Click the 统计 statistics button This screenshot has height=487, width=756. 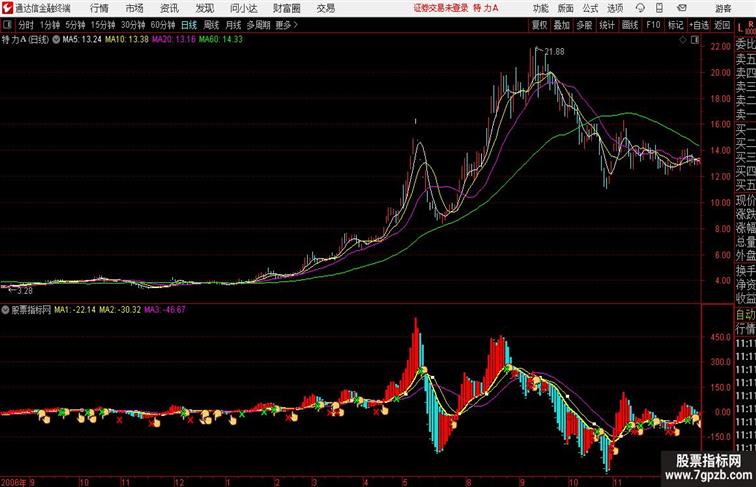coord(607,25)
